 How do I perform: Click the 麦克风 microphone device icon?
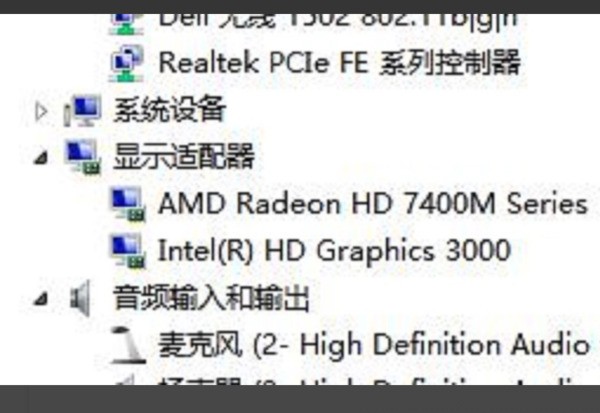pos(128,345)
